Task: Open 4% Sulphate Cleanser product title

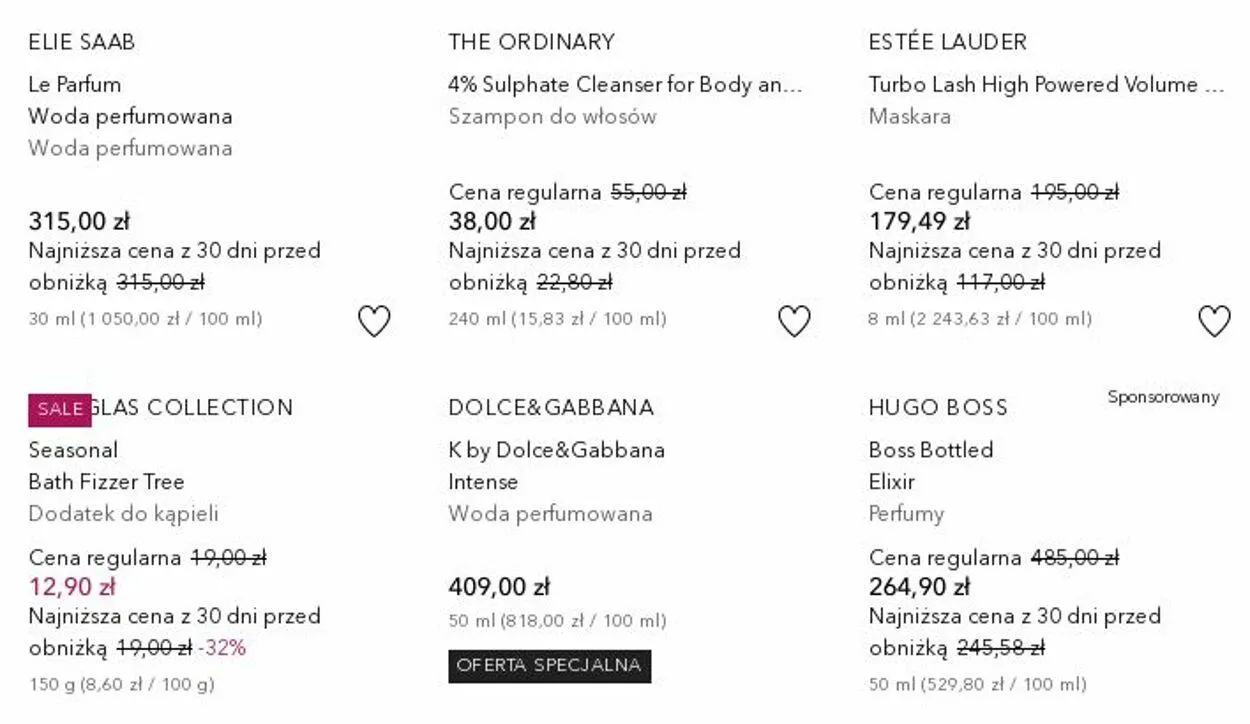Action: click(x=625, y=85)
